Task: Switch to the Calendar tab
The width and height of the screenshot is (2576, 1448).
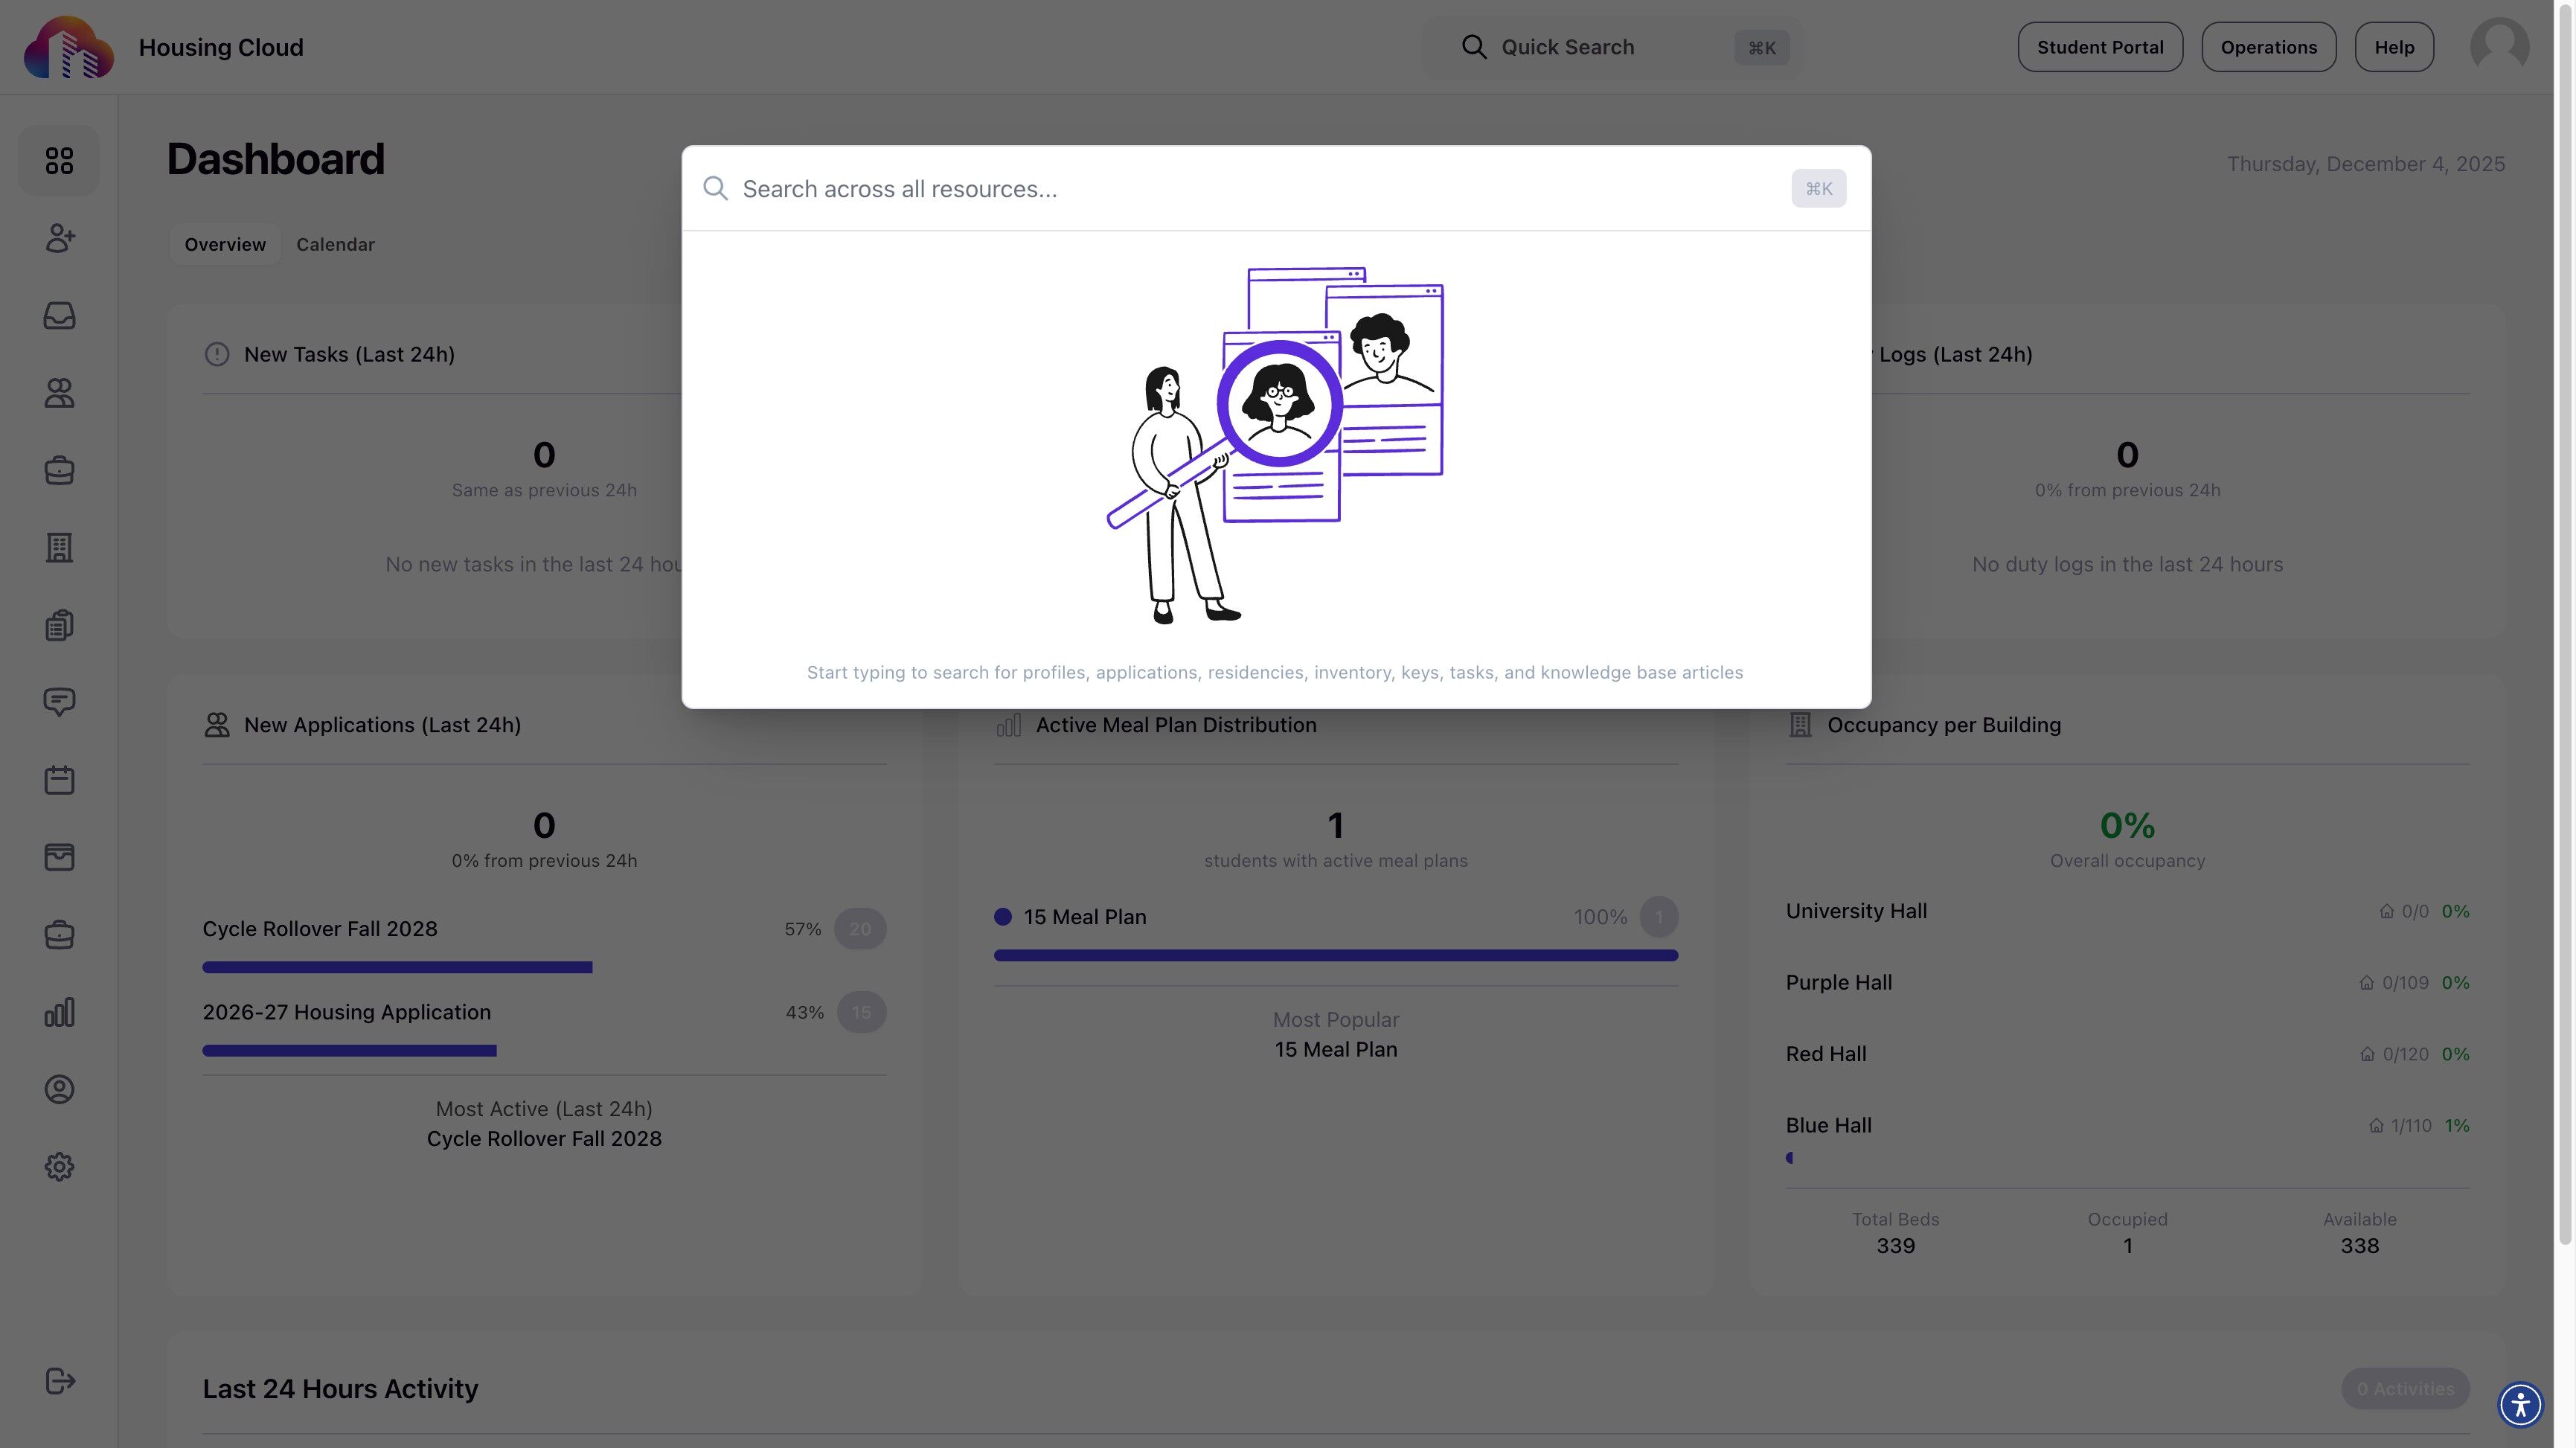Action: coord(335,245)
